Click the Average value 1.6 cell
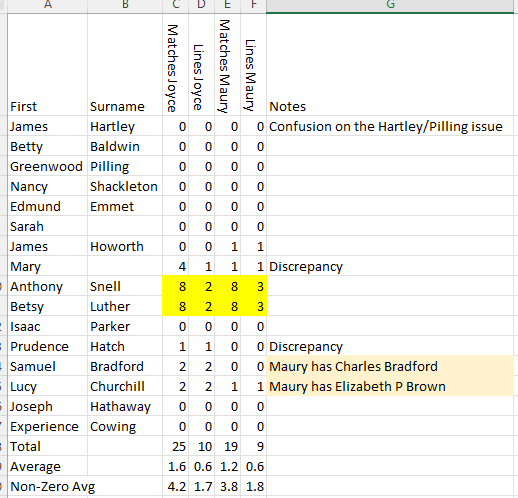Screen dimensions: 518x498 click(175, 466)
